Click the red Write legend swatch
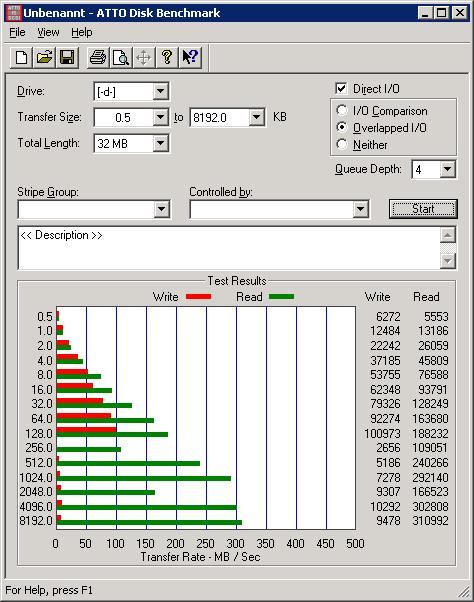Viewport: 474px width, 602px height. coord(198,296)
